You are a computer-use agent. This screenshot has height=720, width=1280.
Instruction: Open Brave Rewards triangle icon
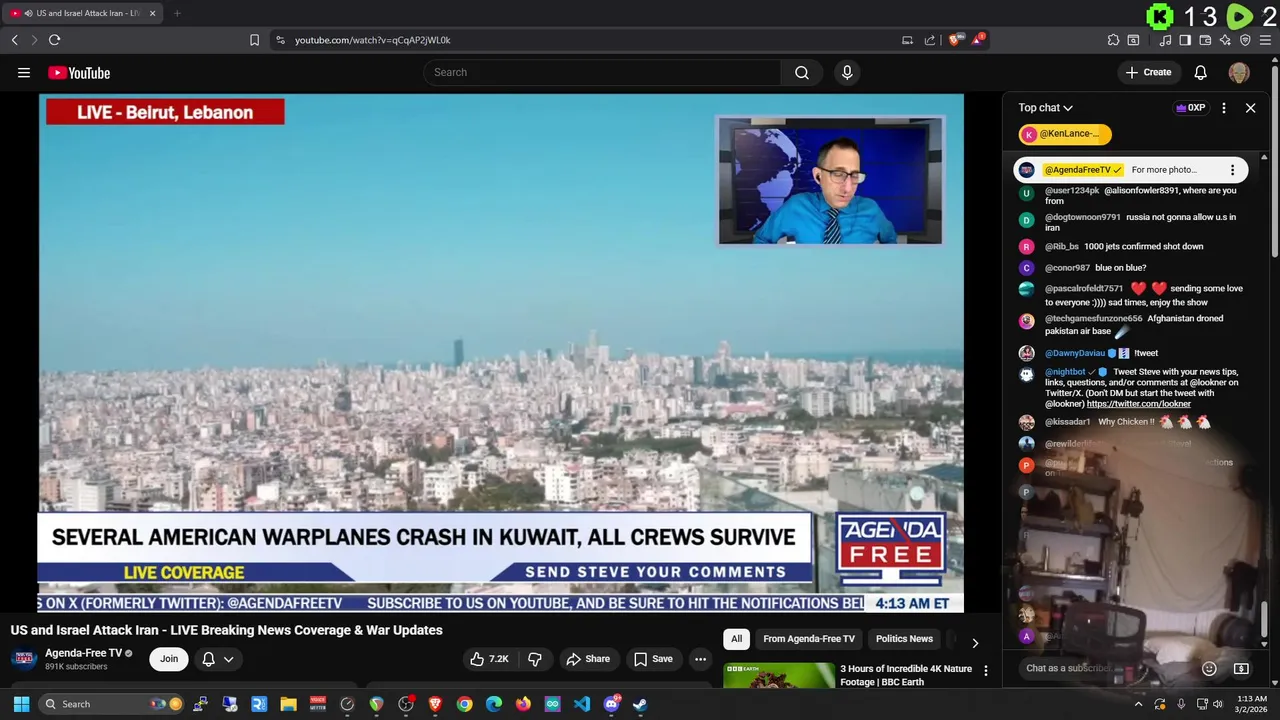[980, 40]
